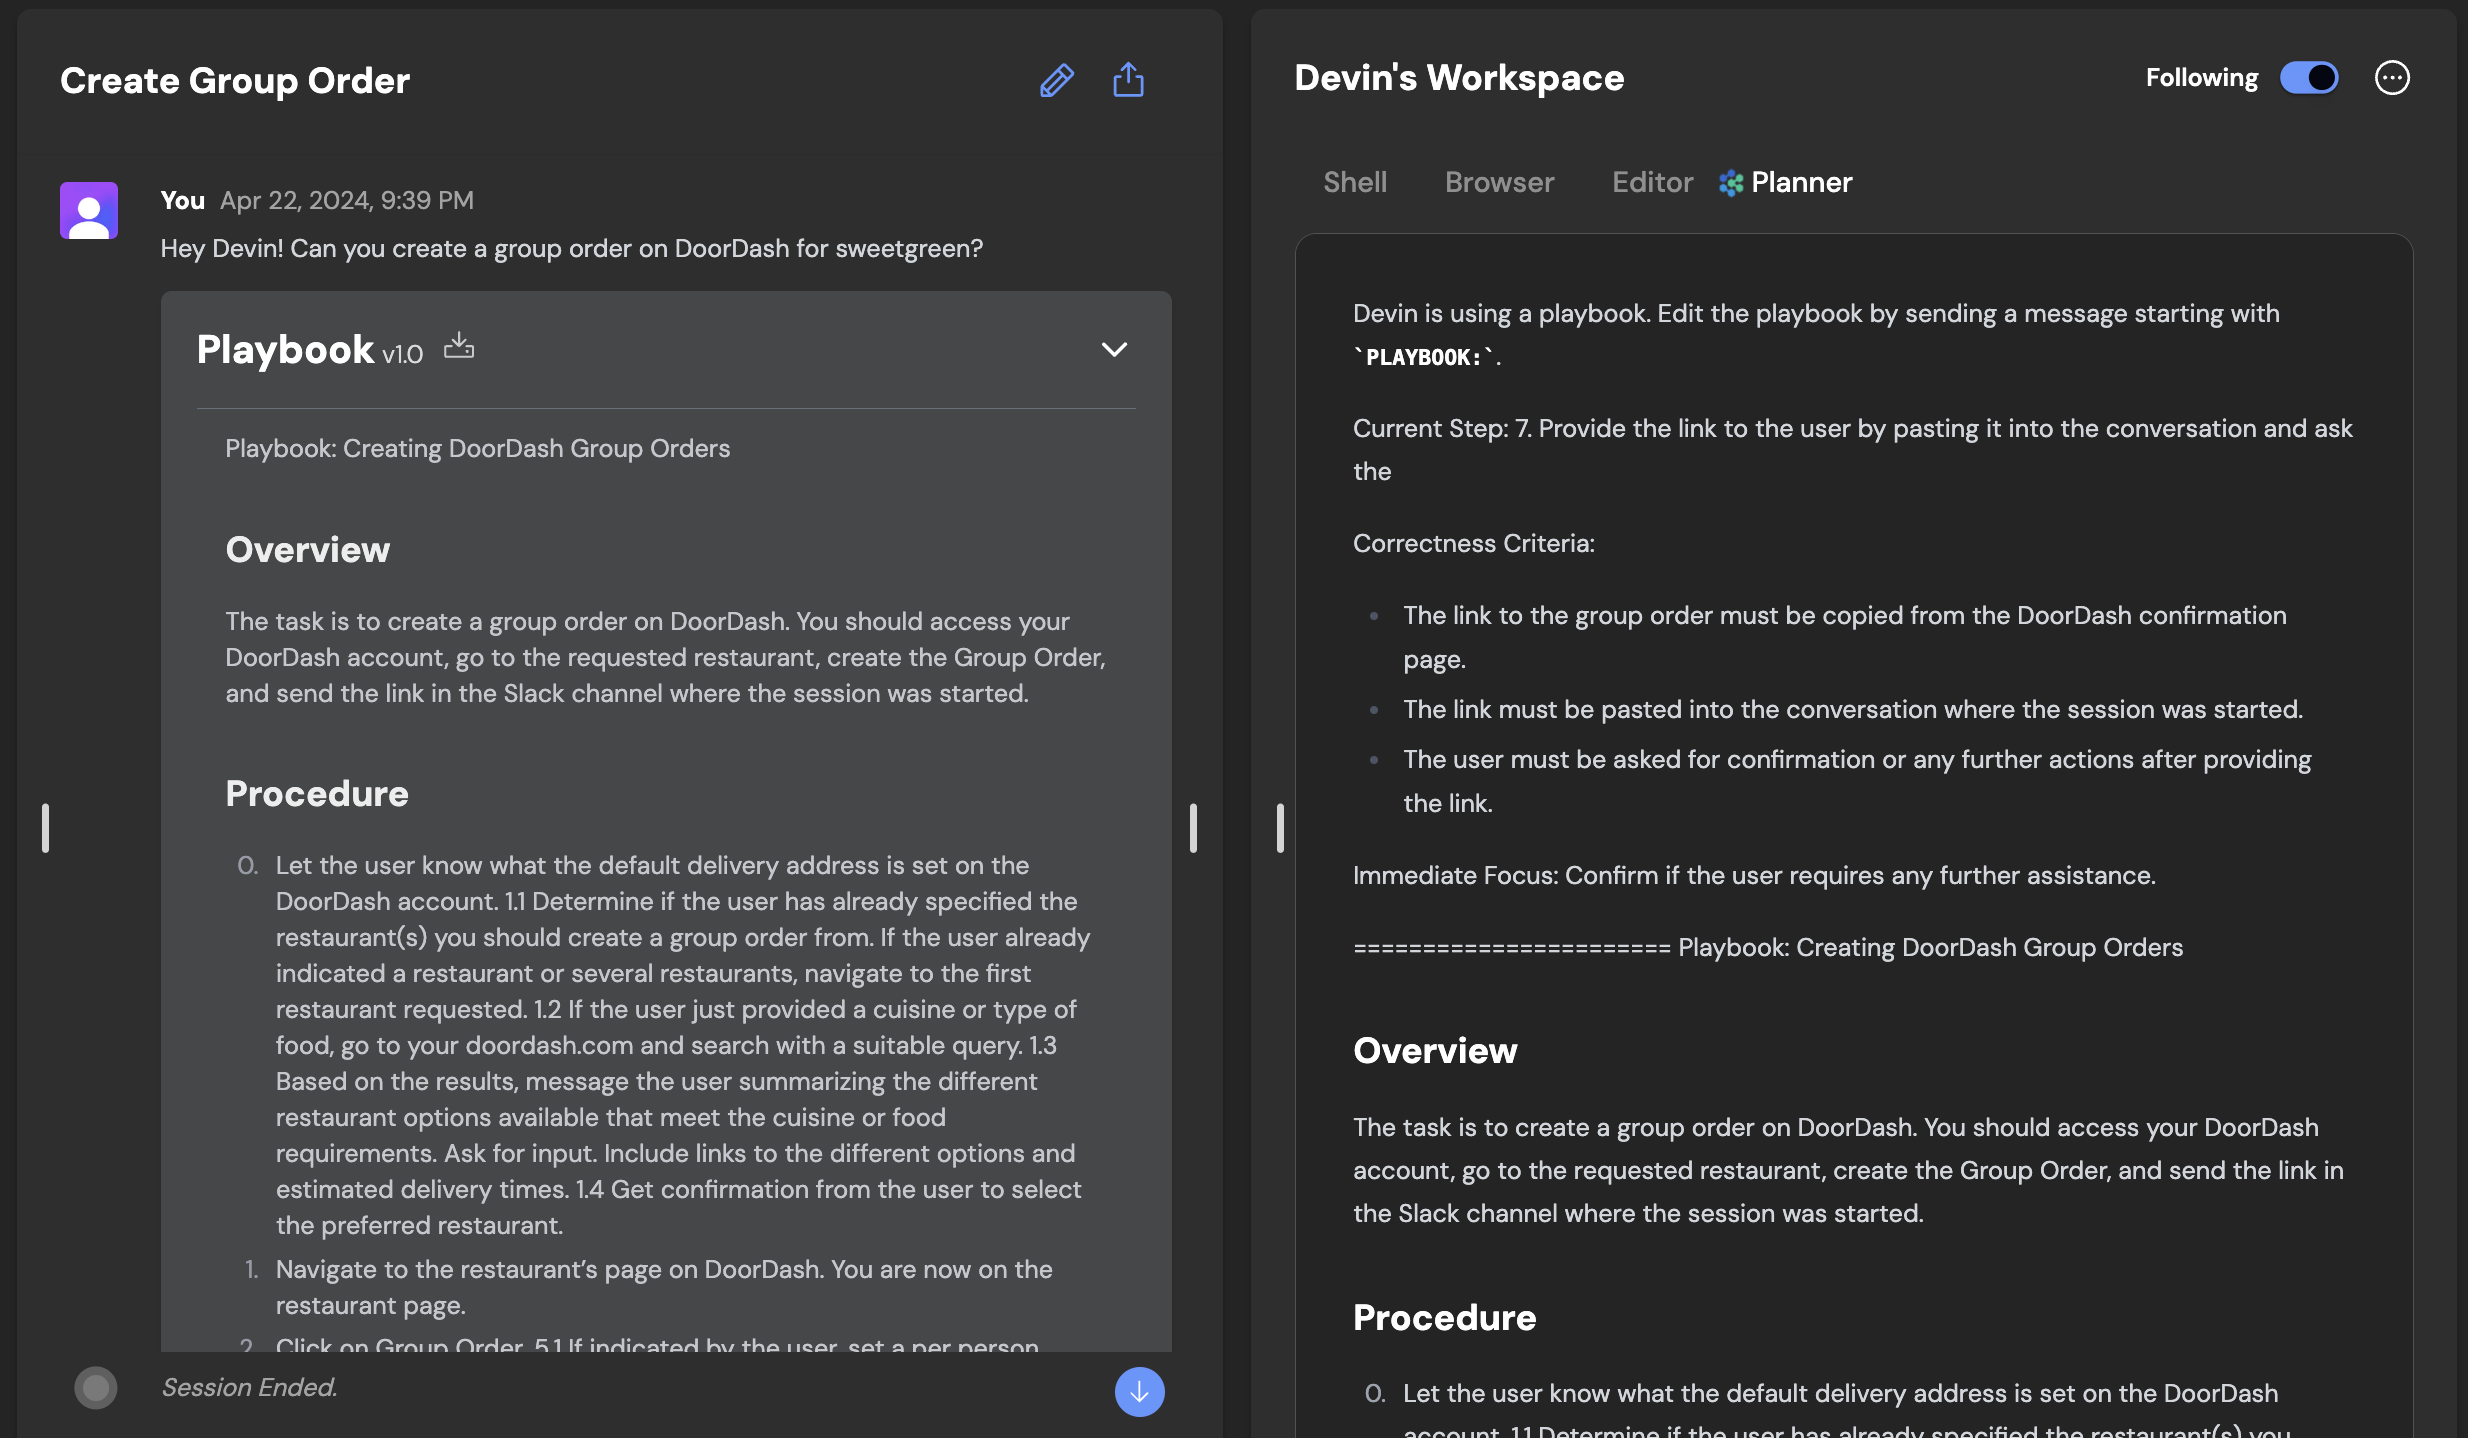This screenshot has width=2468, height=1438.
Task: Click the user avatar icon
Action: pyautogui.click(x=89, y=210)
